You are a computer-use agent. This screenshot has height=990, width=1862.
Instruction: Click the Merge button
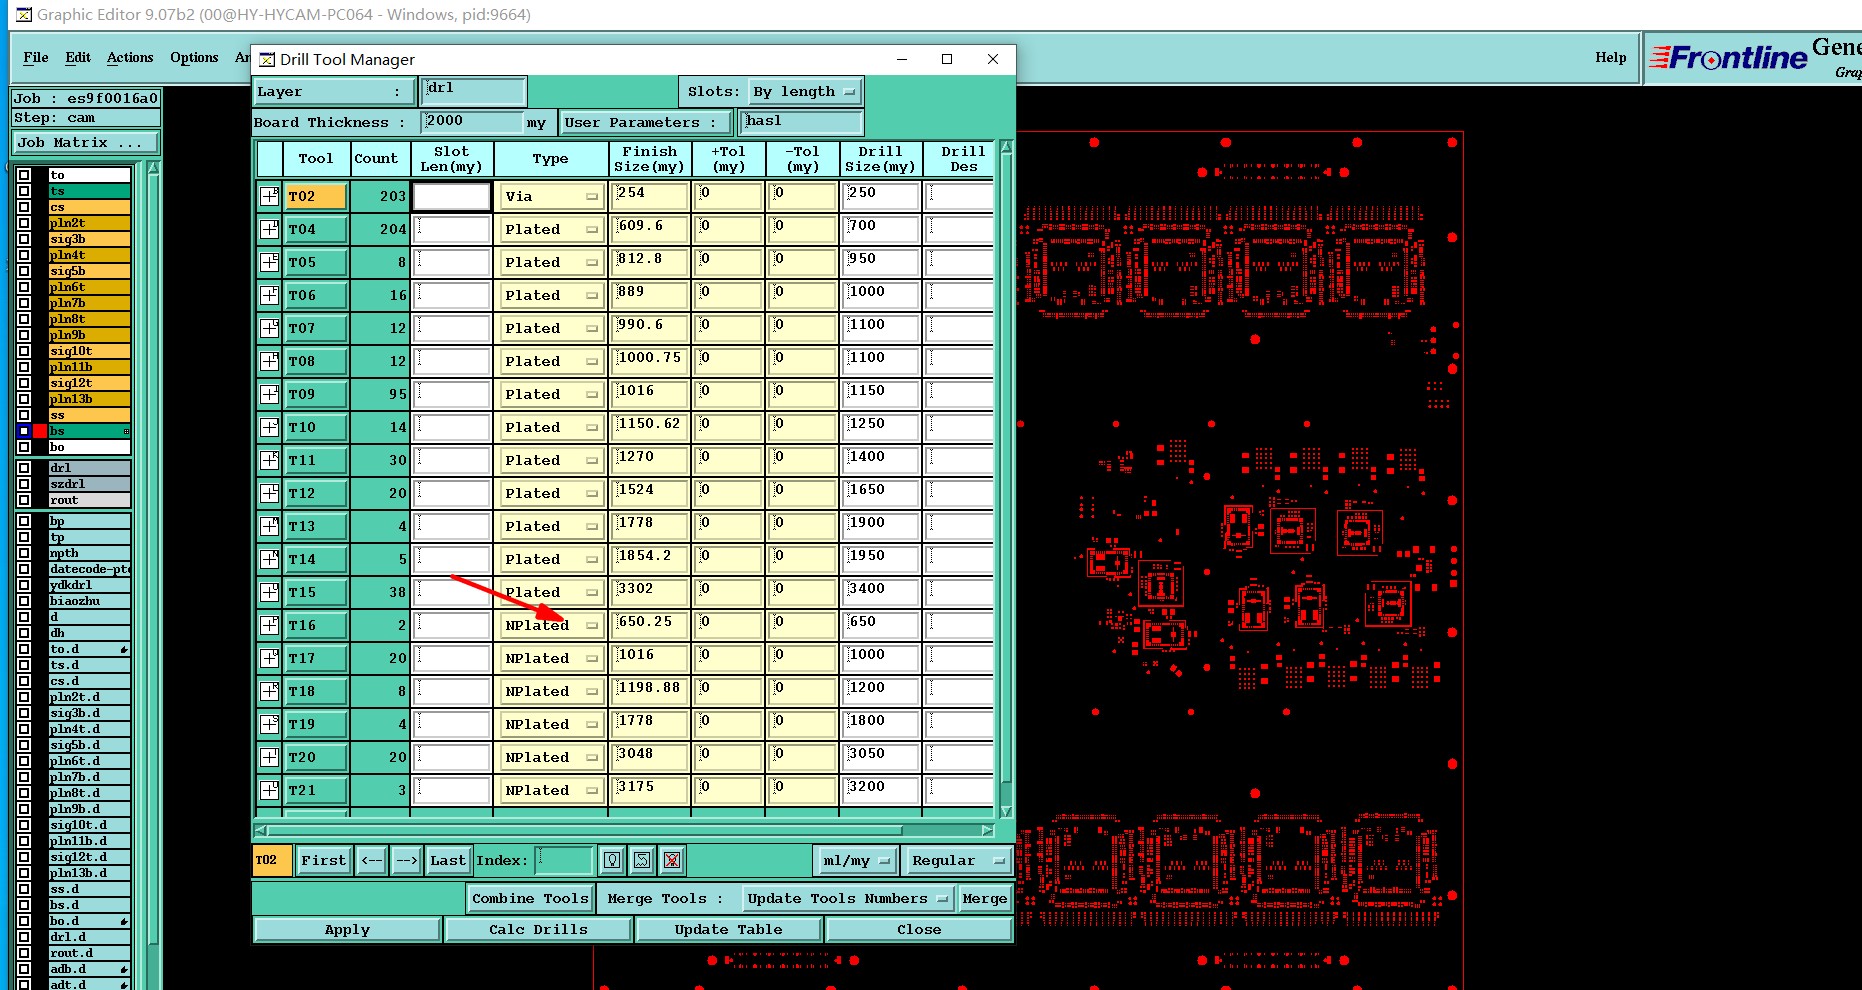click(984, 898)
